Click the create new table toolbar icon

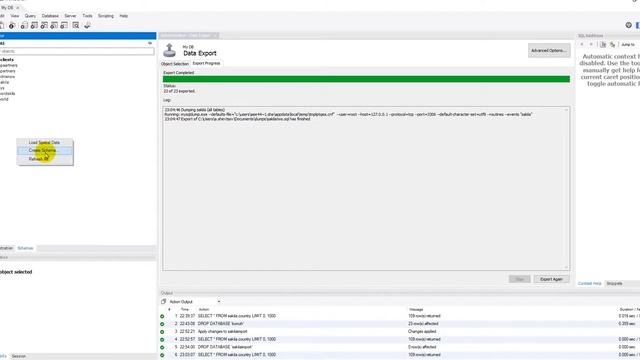click(34, 26)
